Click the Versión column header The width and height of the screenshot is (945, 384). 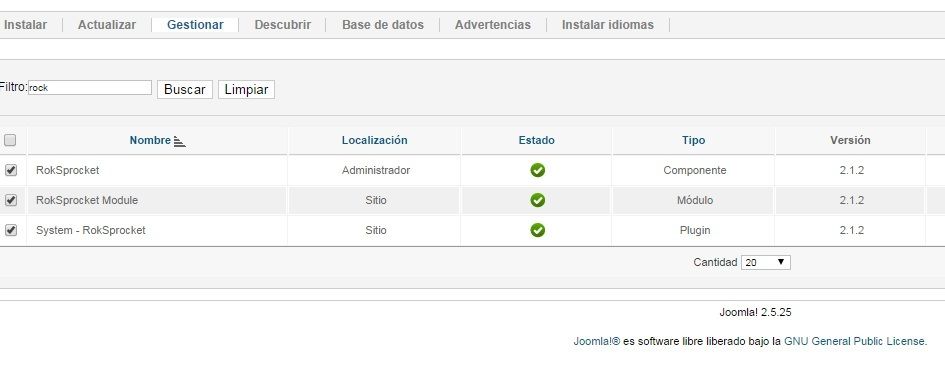pos(850,140)
